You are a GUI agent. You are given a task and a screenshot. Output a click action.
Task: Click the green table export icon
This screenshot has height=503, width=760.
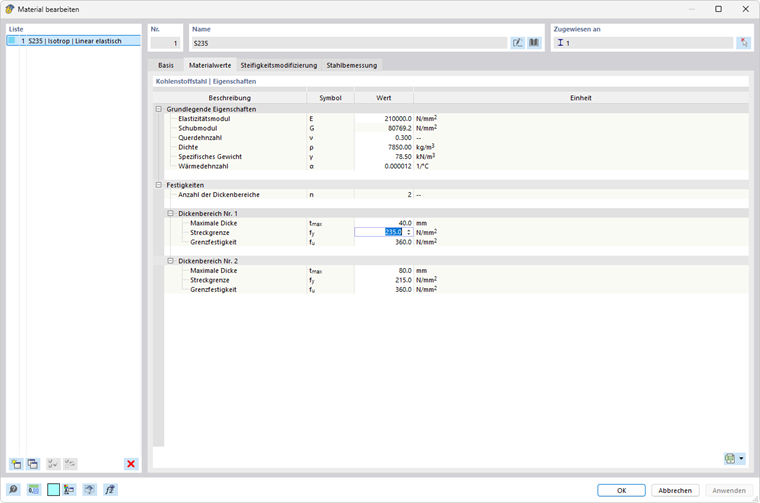coord(729,458)
